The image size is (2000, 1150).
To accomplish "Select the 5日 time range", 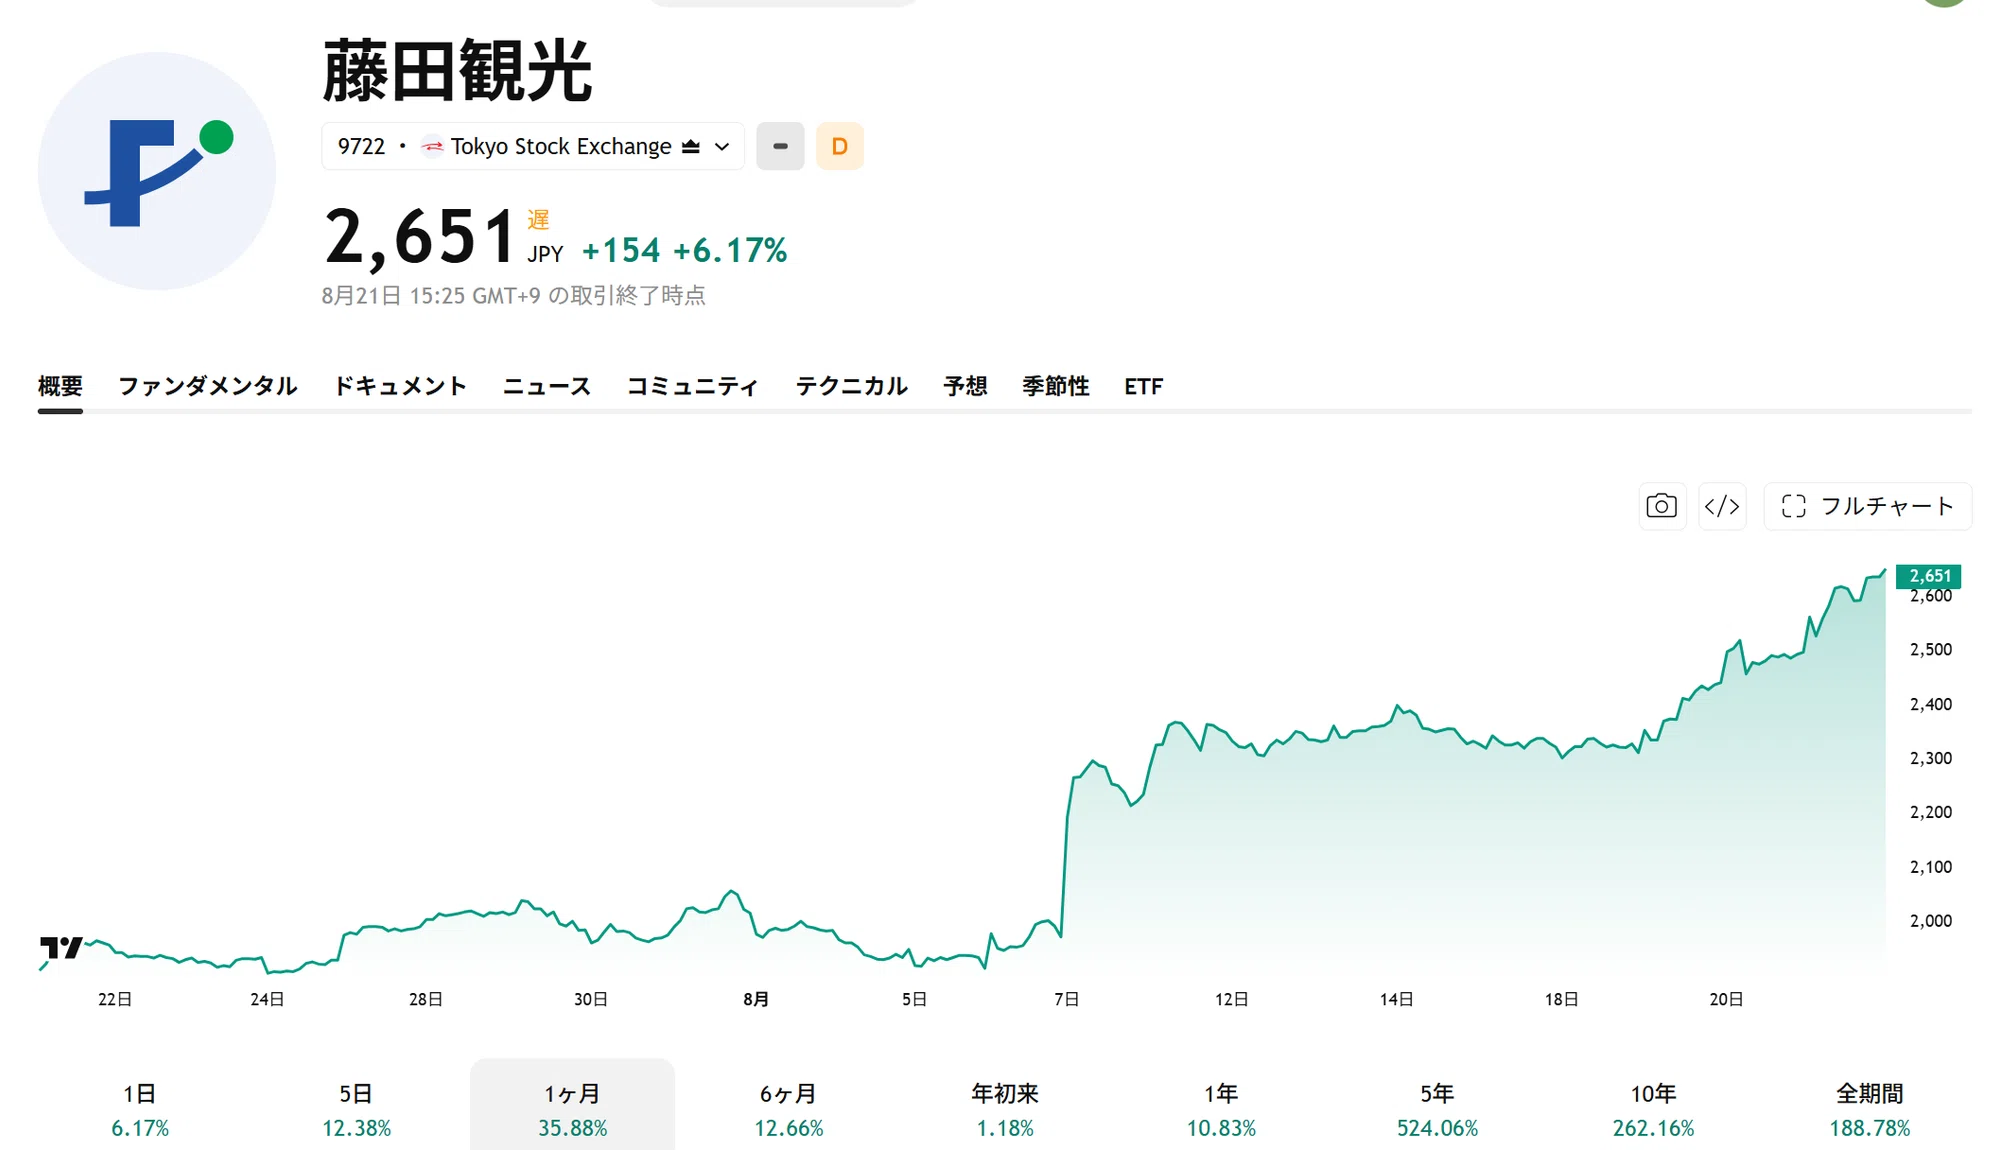I will (356, 1109).
